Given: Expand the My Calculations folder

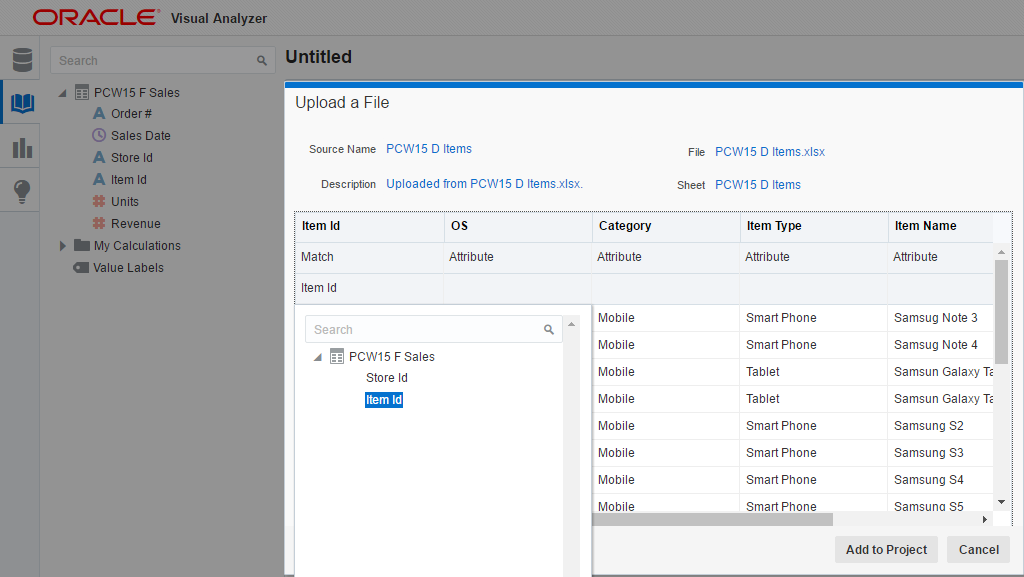Looking at the screenshot, I should click(x=63, y=245).
